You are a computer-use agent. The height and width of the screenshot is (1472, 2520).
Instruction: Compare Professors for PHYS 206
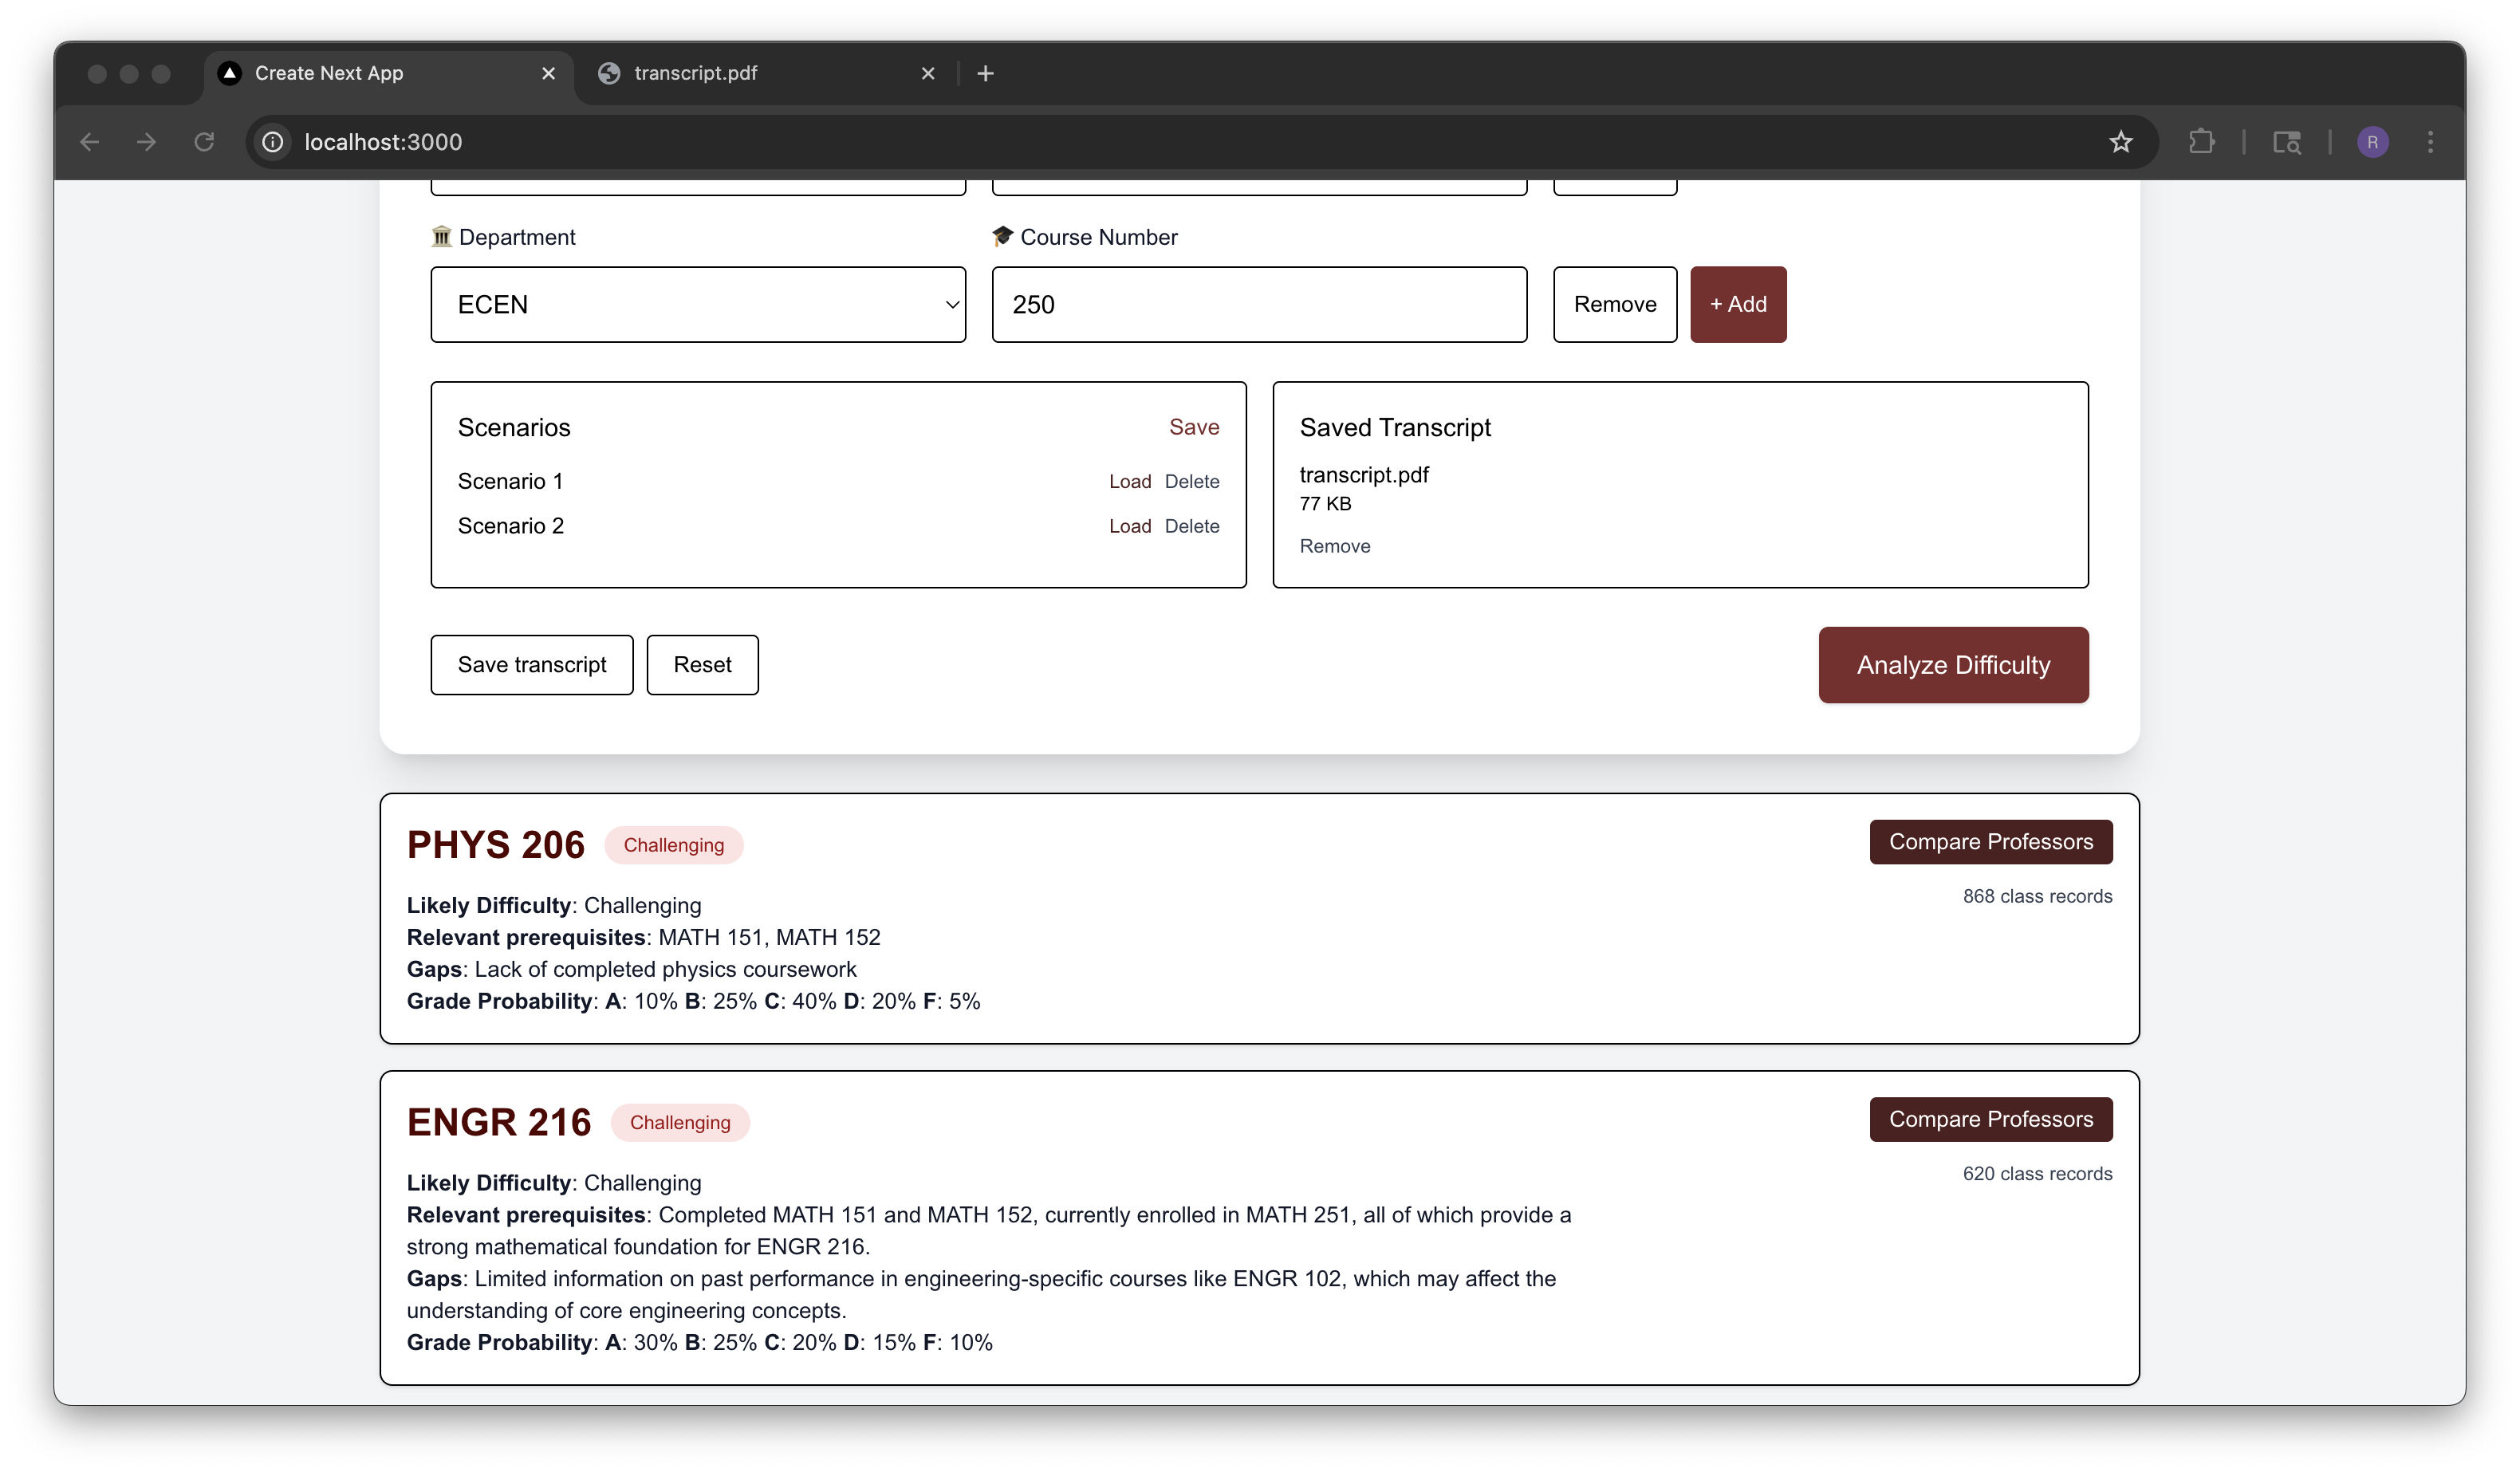tap(1990, 842)
